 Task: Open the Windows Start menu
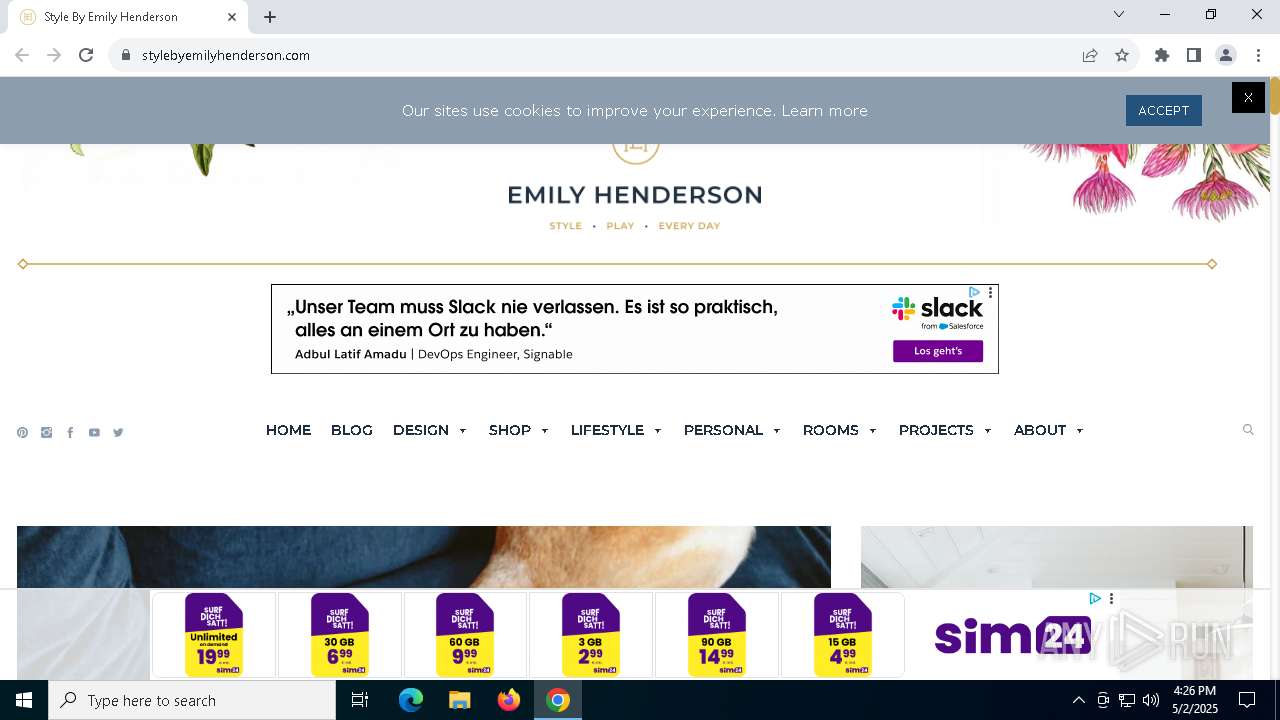(x=24, y=700)
